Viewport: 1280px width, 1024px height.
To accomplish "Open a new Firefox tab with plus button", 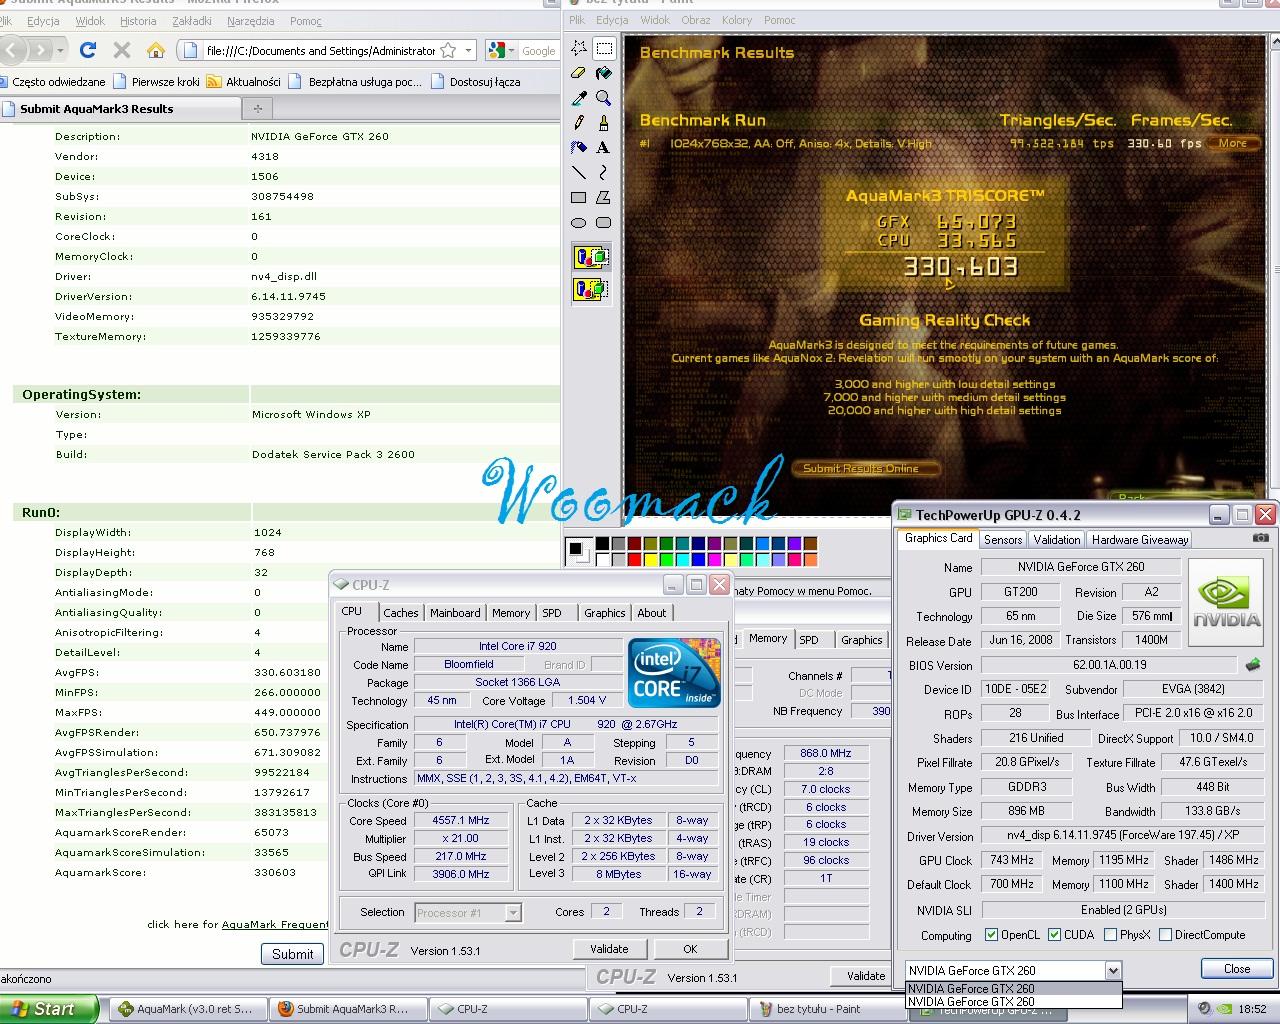I will [x=257, y=108].
